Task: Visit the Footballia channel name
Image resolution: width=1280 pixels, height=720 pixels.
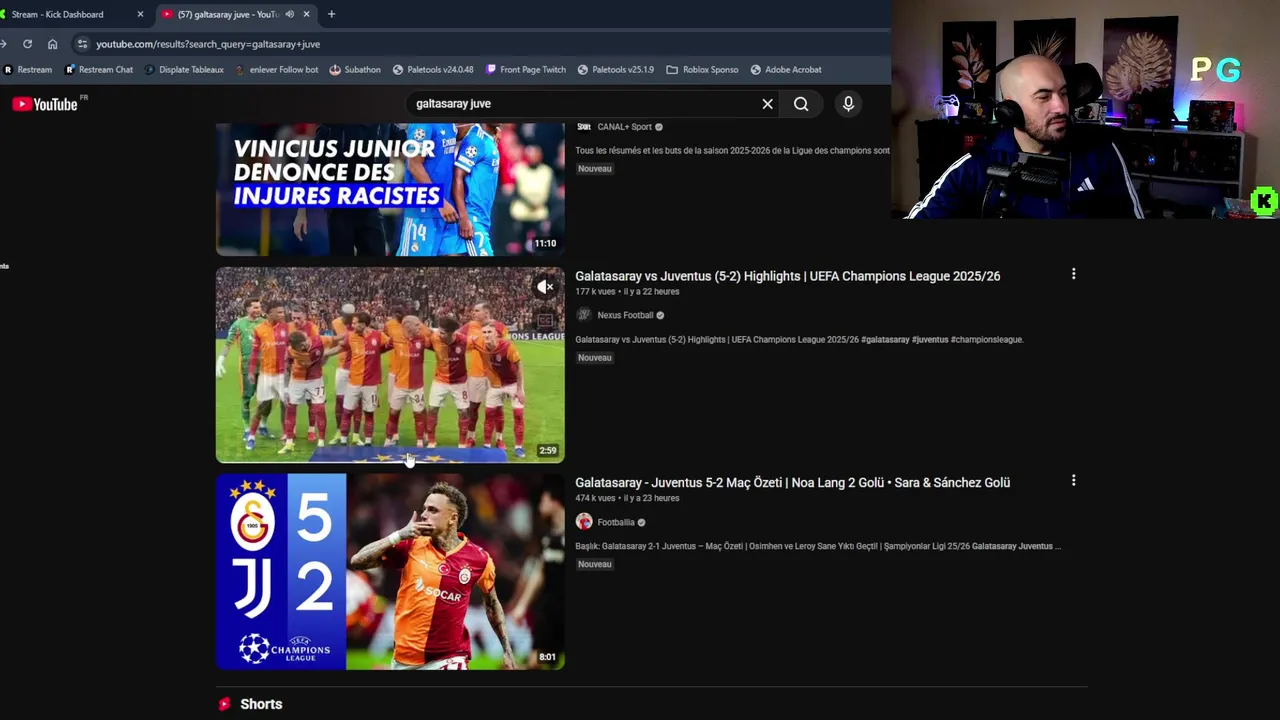Action: pyautogui.click(x=616, y=522)
